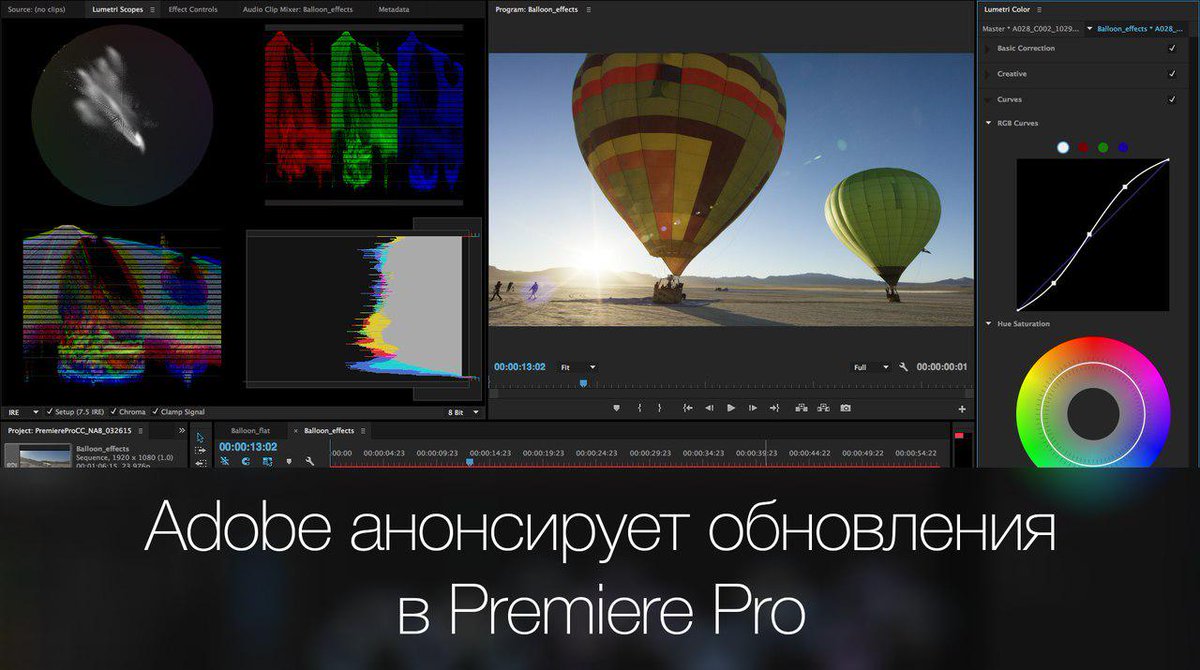Screen dimensions: 1200x670
Task: Select the Selection arrow tool
Action: tap(200, 437)
